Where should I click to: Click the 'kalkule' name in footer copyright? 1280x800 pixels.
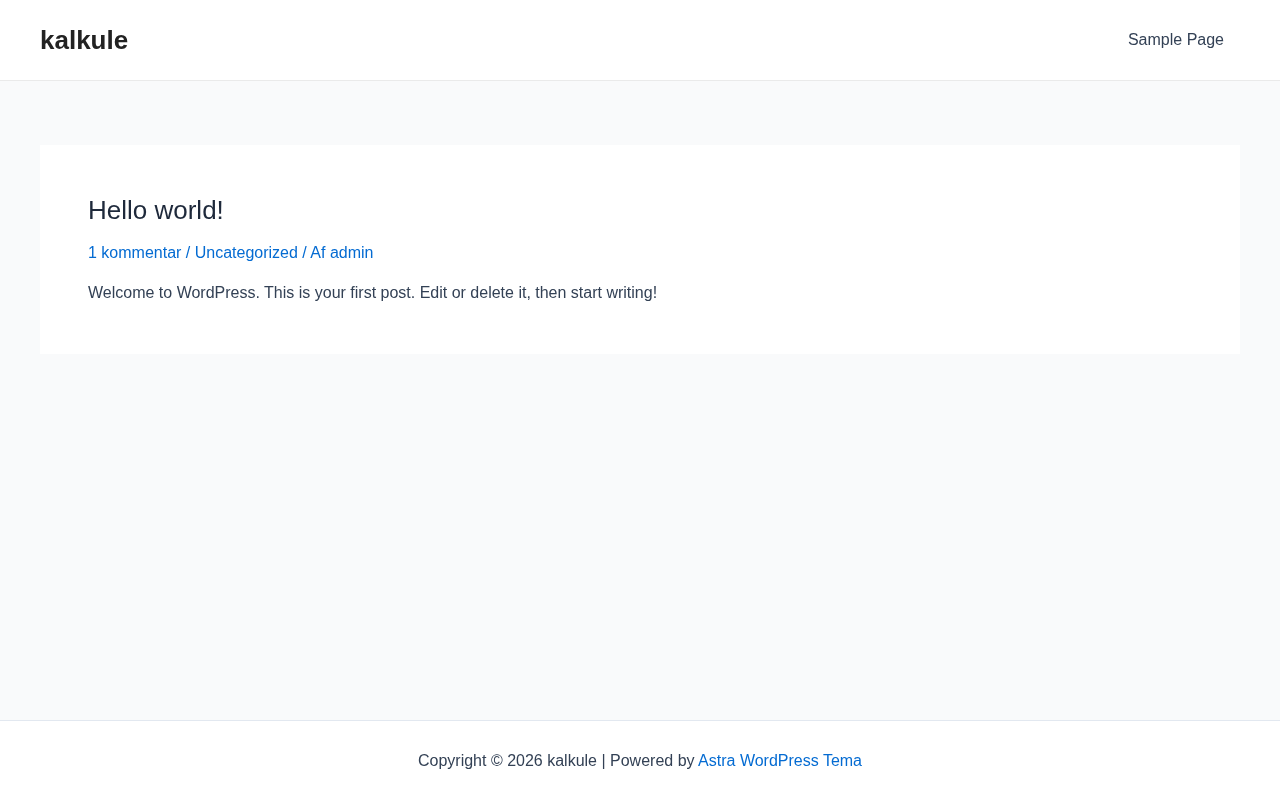coord(571,761)
